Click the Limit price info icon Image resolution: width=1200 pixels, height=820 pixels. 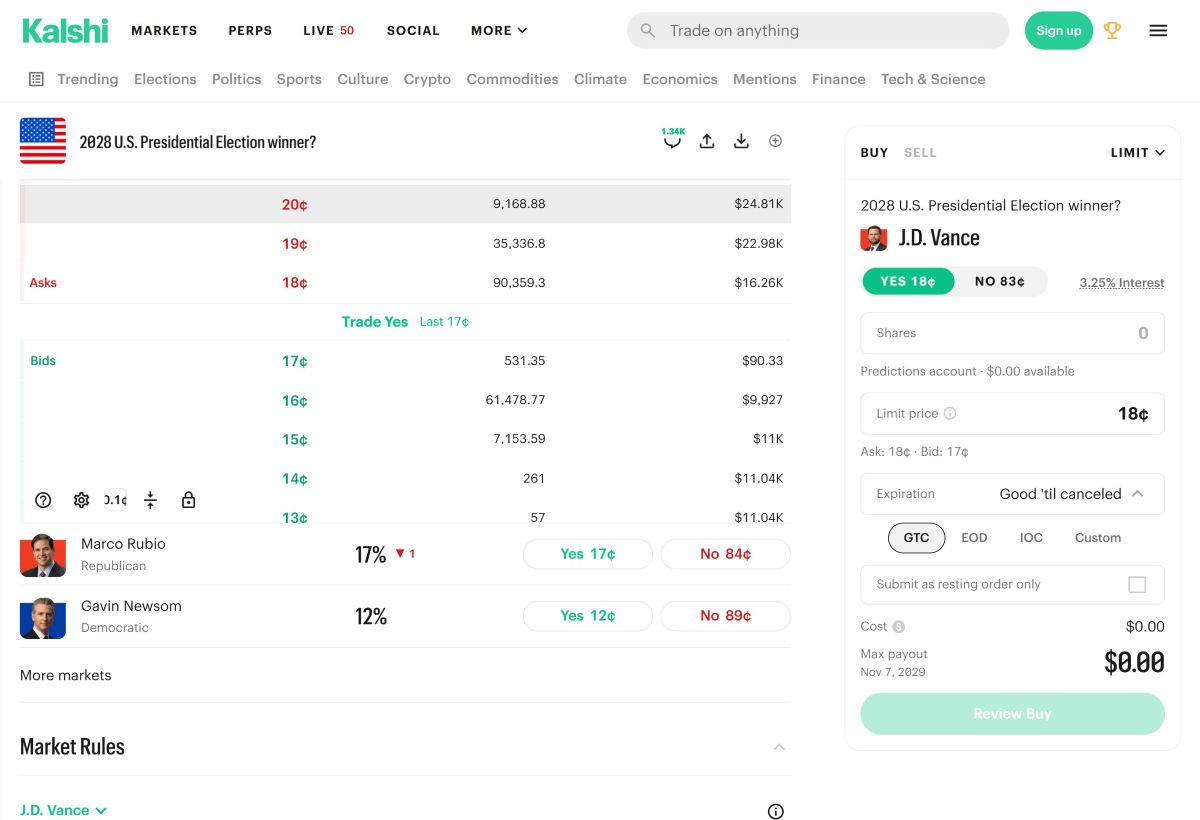tap(950, 413)
